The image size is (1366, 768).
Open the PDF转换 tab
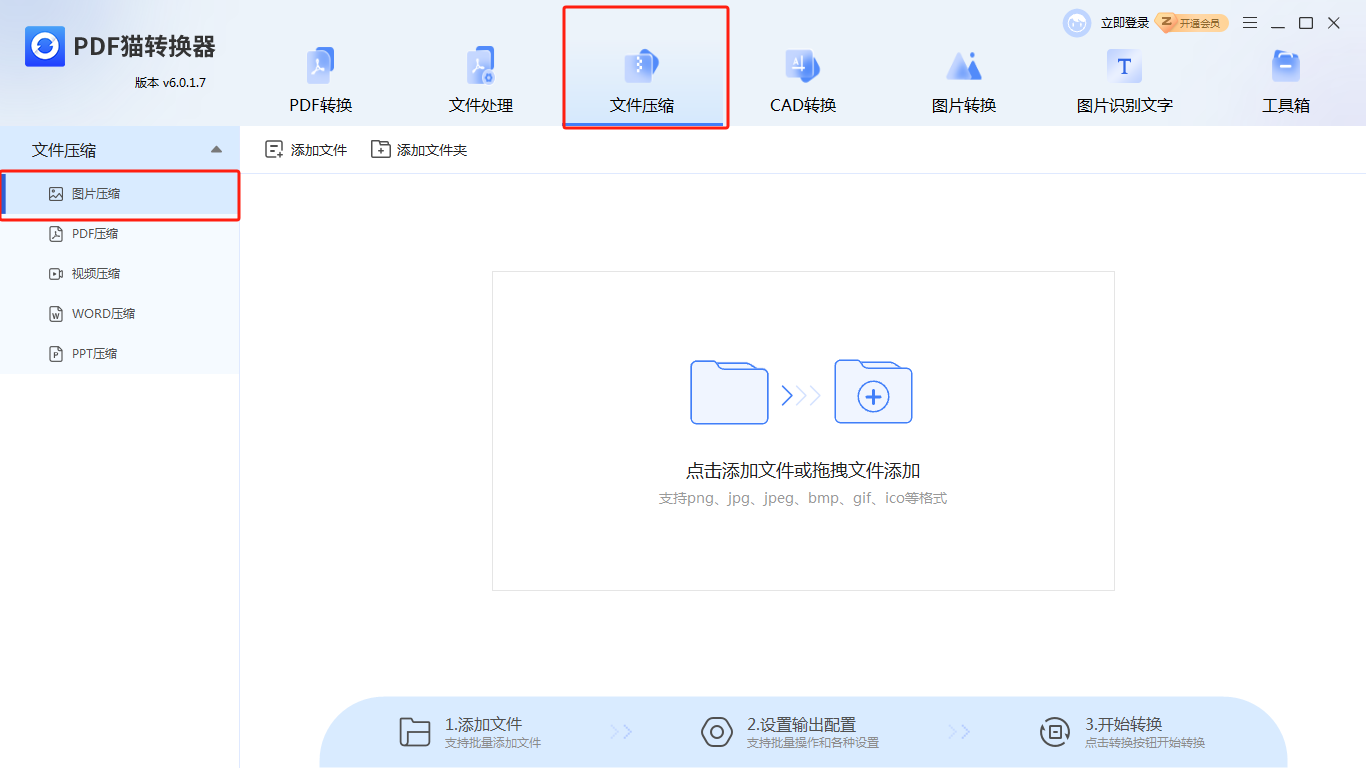click(320, 82)
